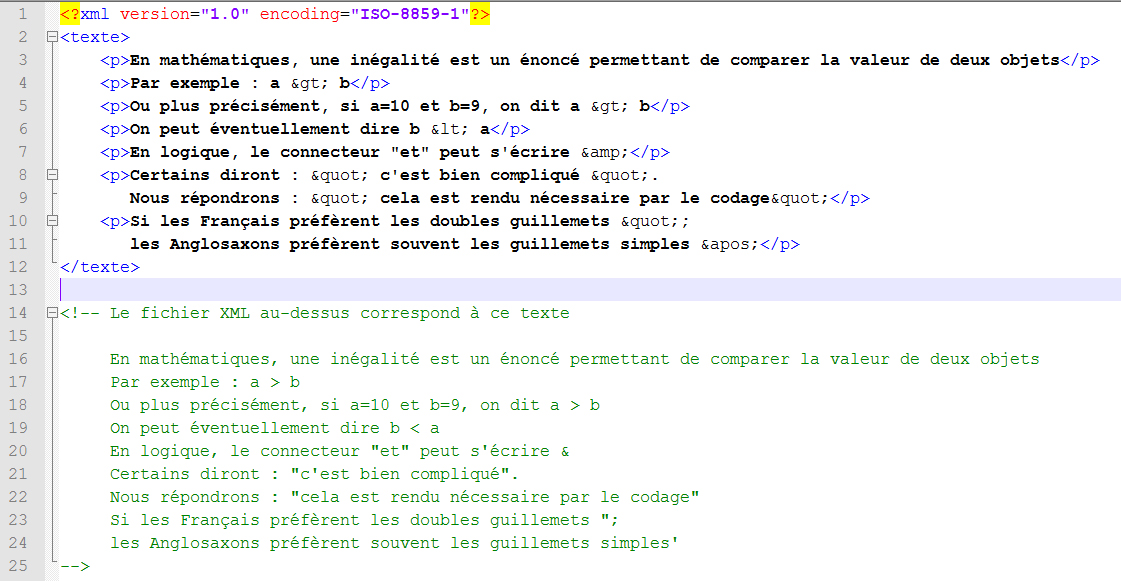Click "Par exemple" on line 4

tap(184, 83)
